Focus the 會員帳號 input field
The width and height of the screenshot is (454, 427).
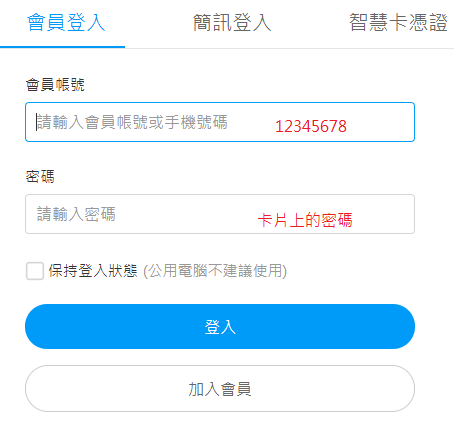tap(220, 122)
